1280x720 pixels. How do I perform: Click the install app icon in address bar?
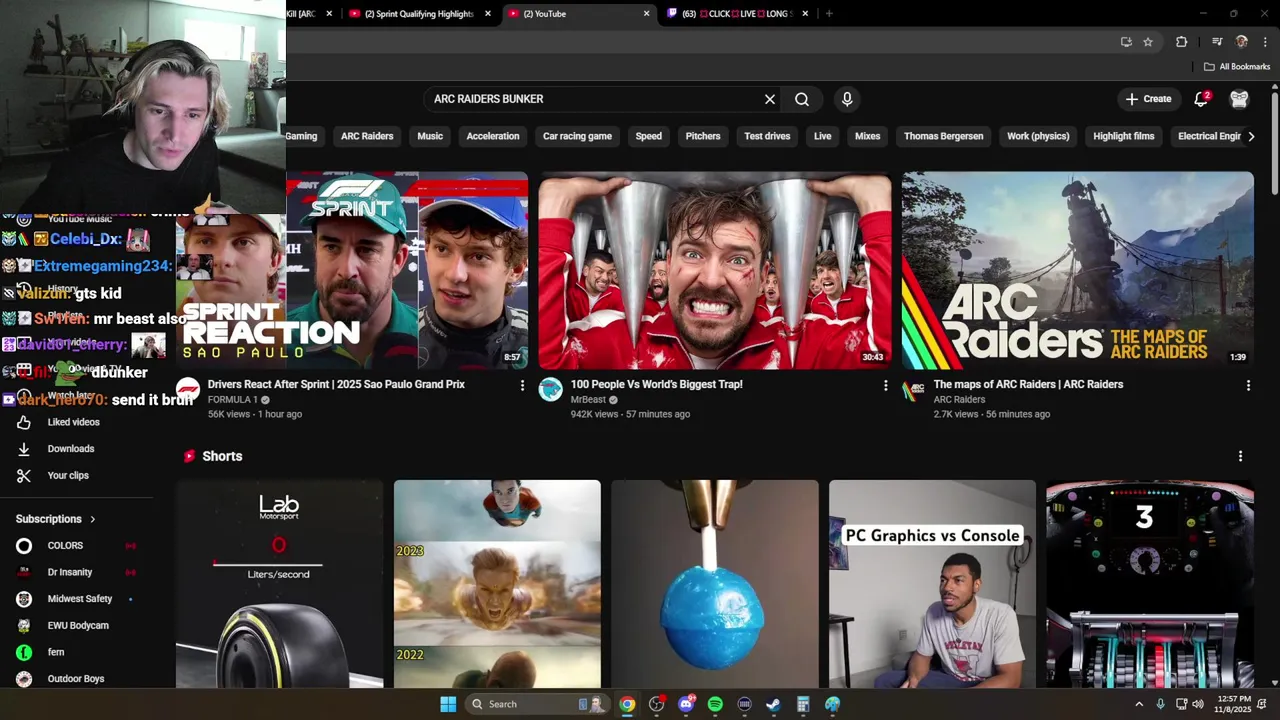[1126, 42]
